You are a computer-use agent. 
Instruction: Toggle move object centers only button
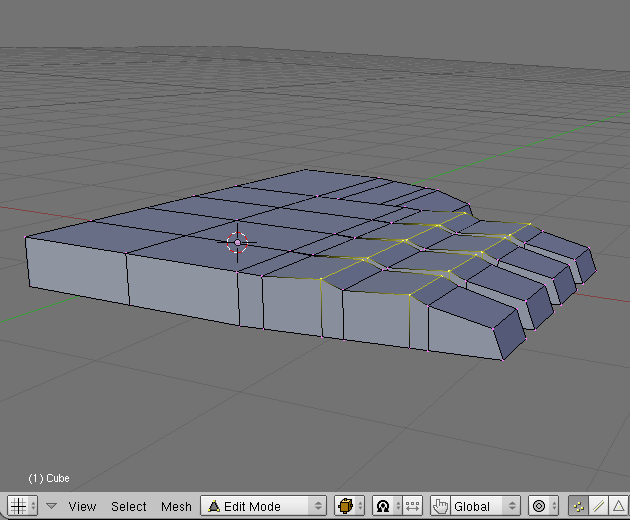coord(412,506)
